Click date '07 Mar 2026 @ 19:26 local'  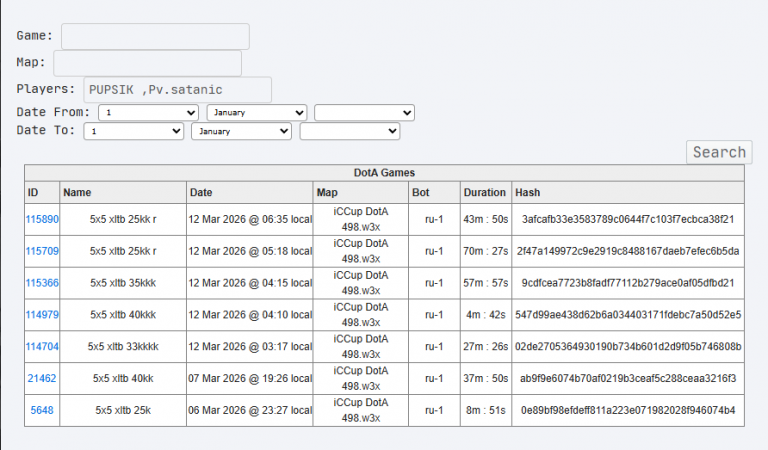pyautogui.click(x=250, y=379)
